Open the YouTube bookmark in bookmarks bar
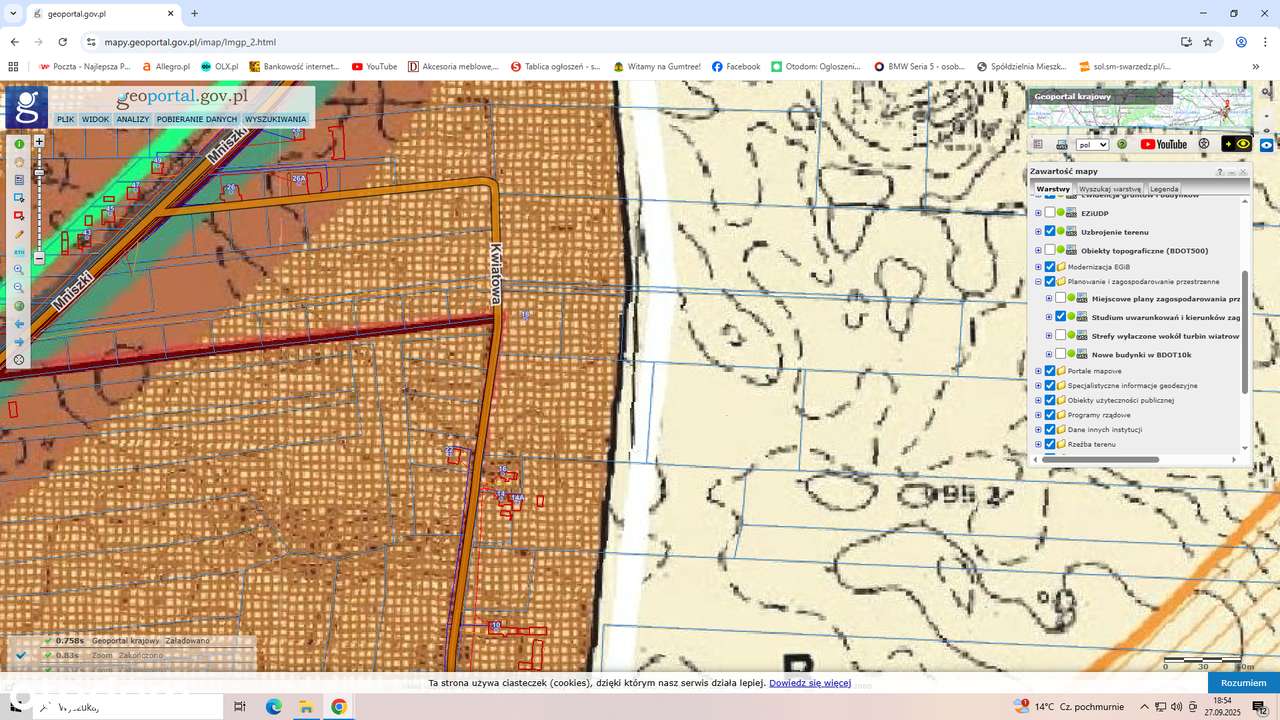Screen dimensions: 1280x720 [x=374, y=67]
